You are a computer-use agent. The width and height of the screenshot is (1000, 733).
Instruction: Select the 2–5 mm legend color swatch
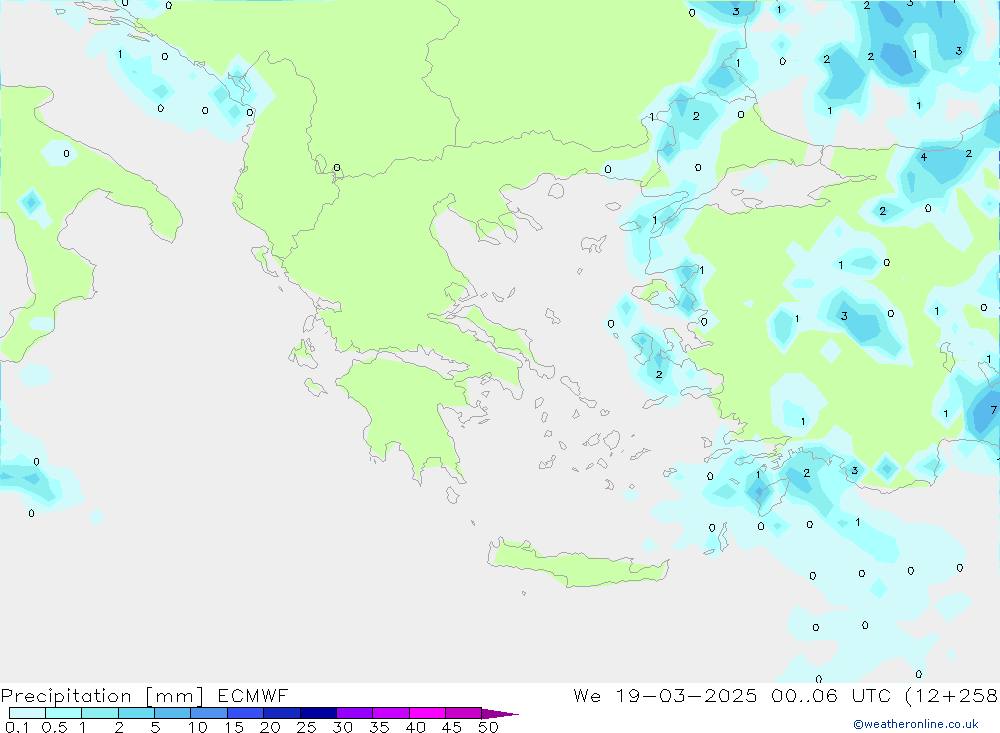(136, 713)
